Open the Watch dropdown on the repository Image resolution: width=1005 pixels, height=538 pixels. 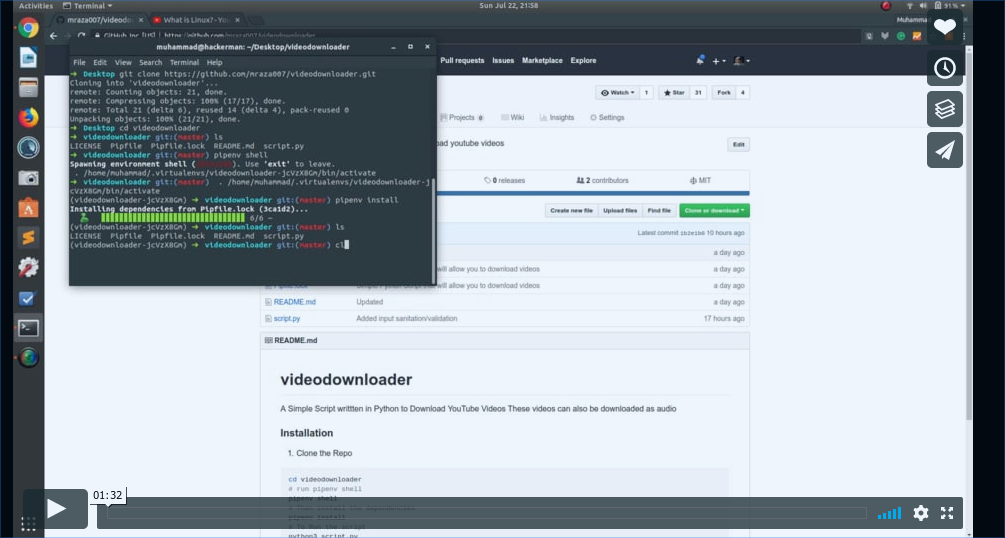pyautogui.click(x=618, y=93)
